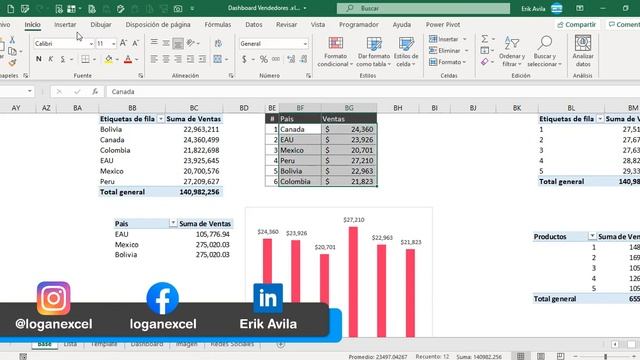Switch to Fórmulas tab
Image resolution: width=640 pixels, height=360 pixels.
218,24
